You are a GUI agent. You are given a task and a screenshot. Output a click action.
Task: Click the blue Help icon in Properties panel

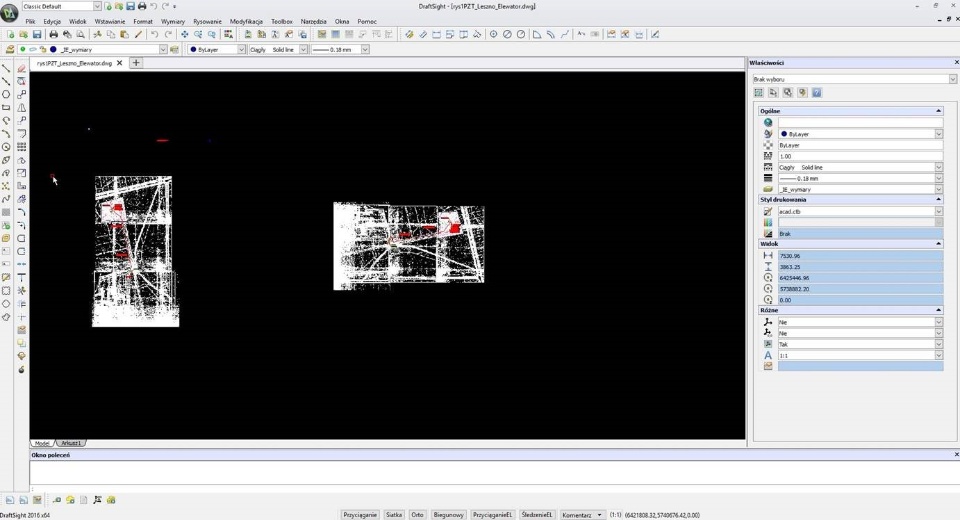click(816, 92)
